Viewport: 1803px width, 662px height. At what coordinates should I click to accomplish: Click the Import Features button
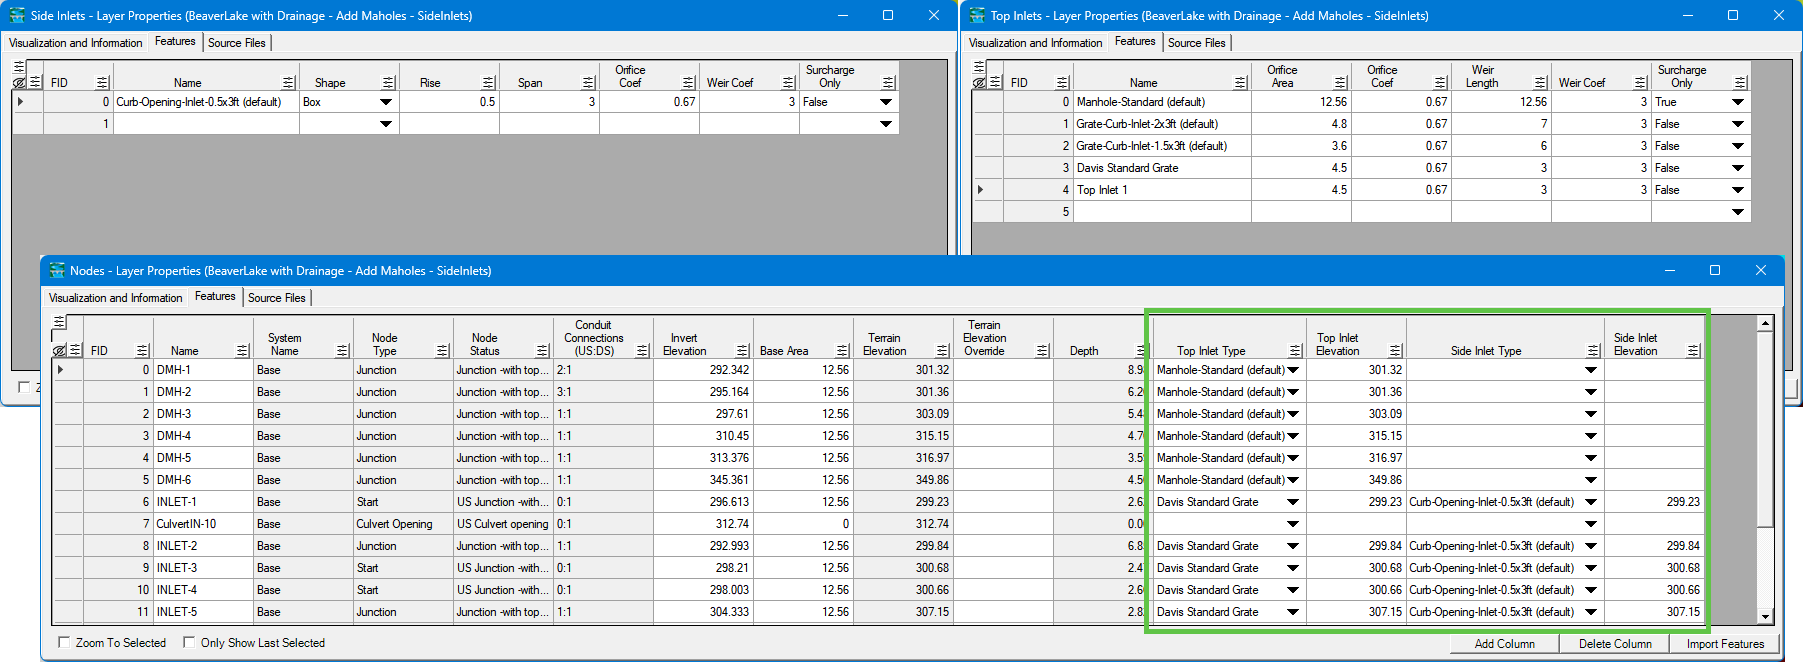coord(1725,644)
